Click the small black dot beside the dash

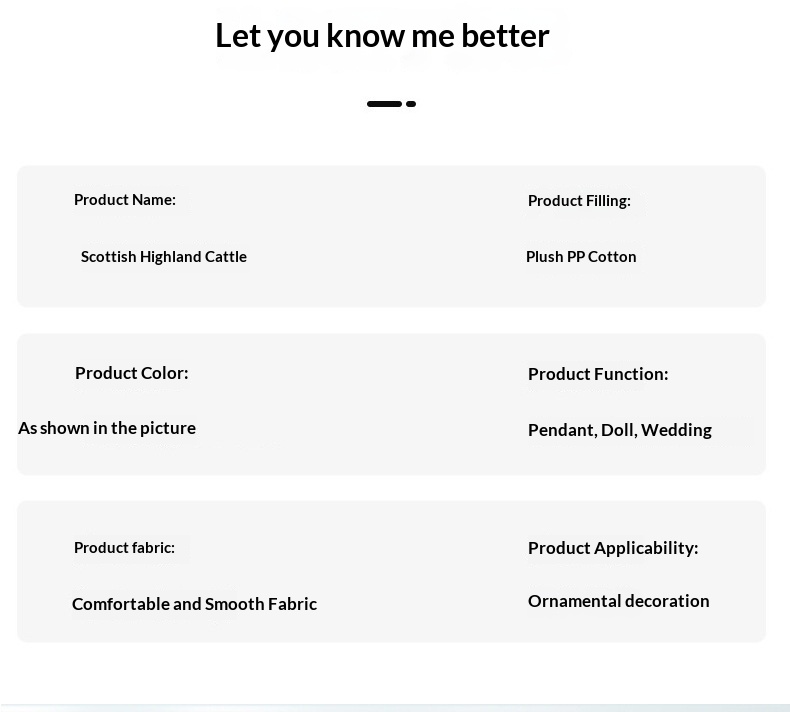[411, 104]
